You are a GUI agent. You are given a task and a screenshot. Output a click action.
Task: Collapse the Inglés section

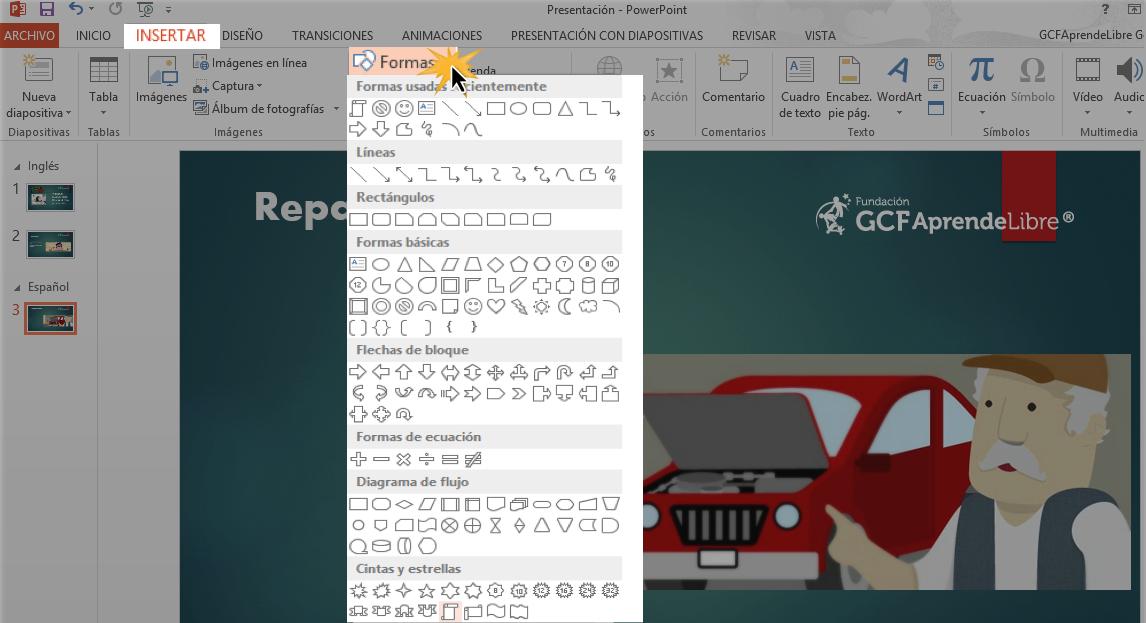(18, 167)
